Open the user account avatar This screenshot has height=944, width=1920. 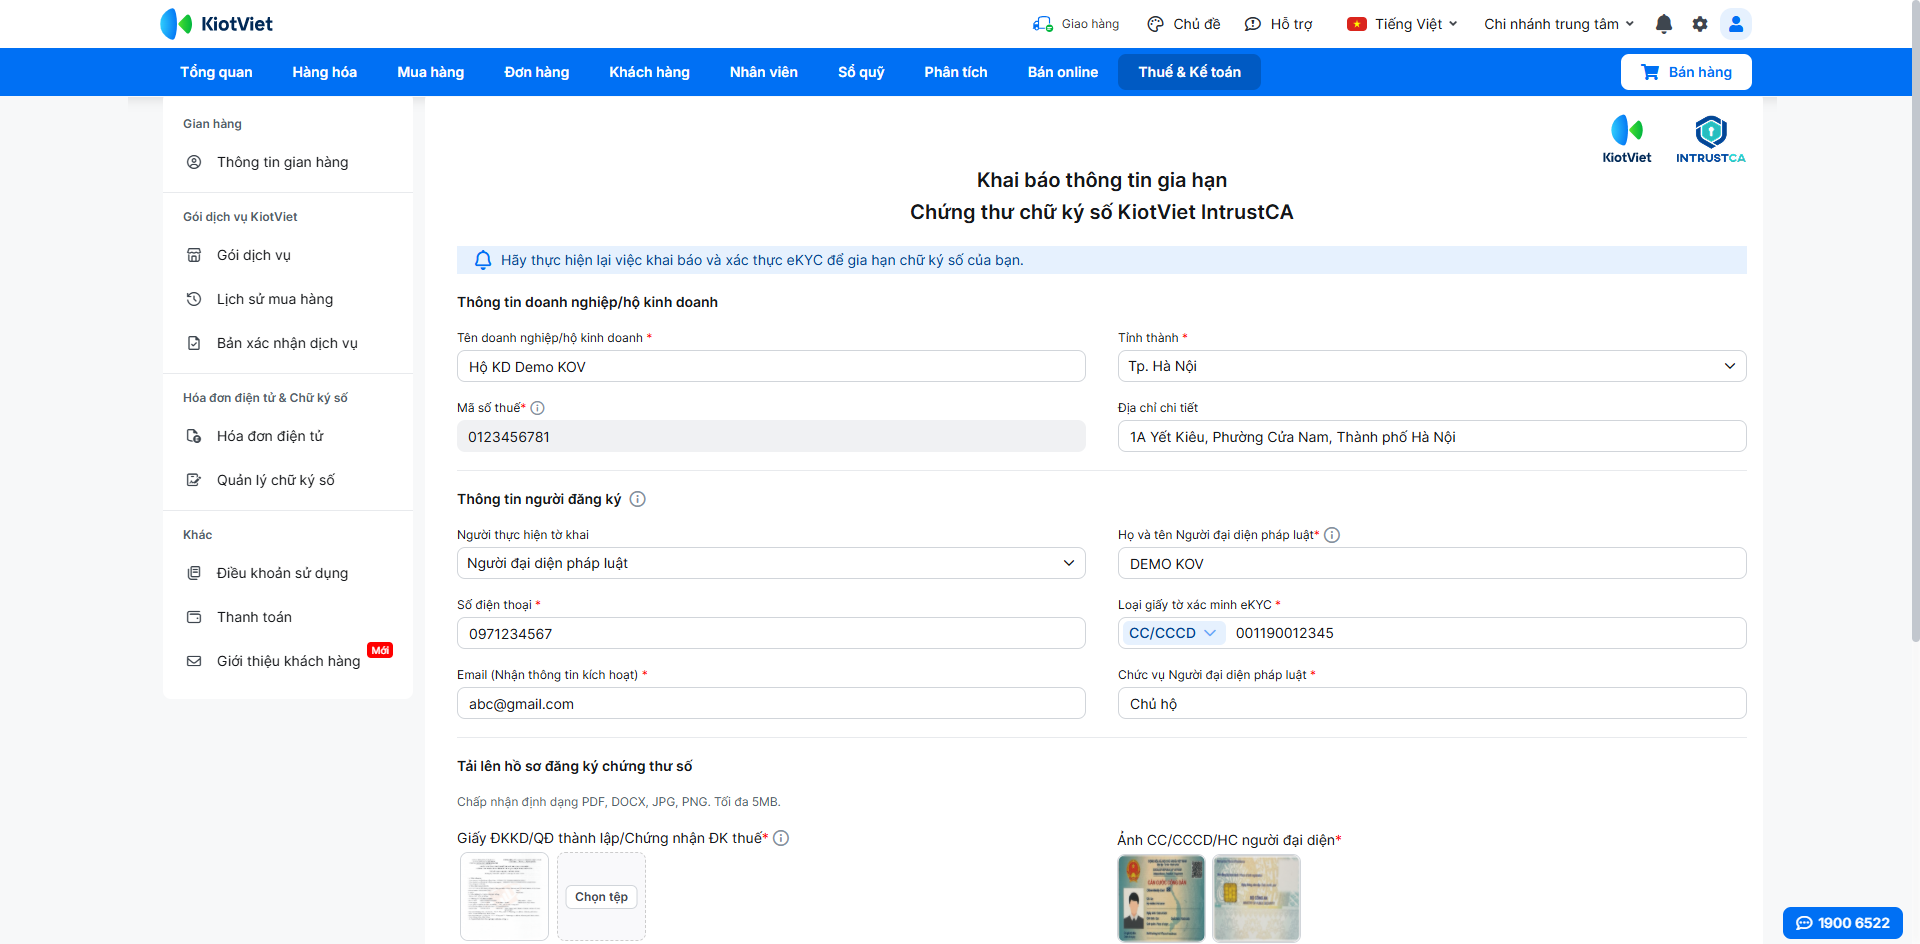click(1736, 24)
